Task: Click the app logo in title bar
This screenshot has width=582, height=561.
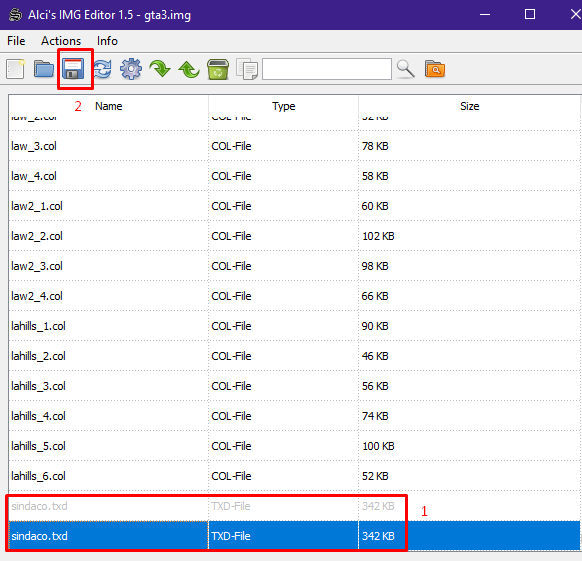Action: pos(16,15)
